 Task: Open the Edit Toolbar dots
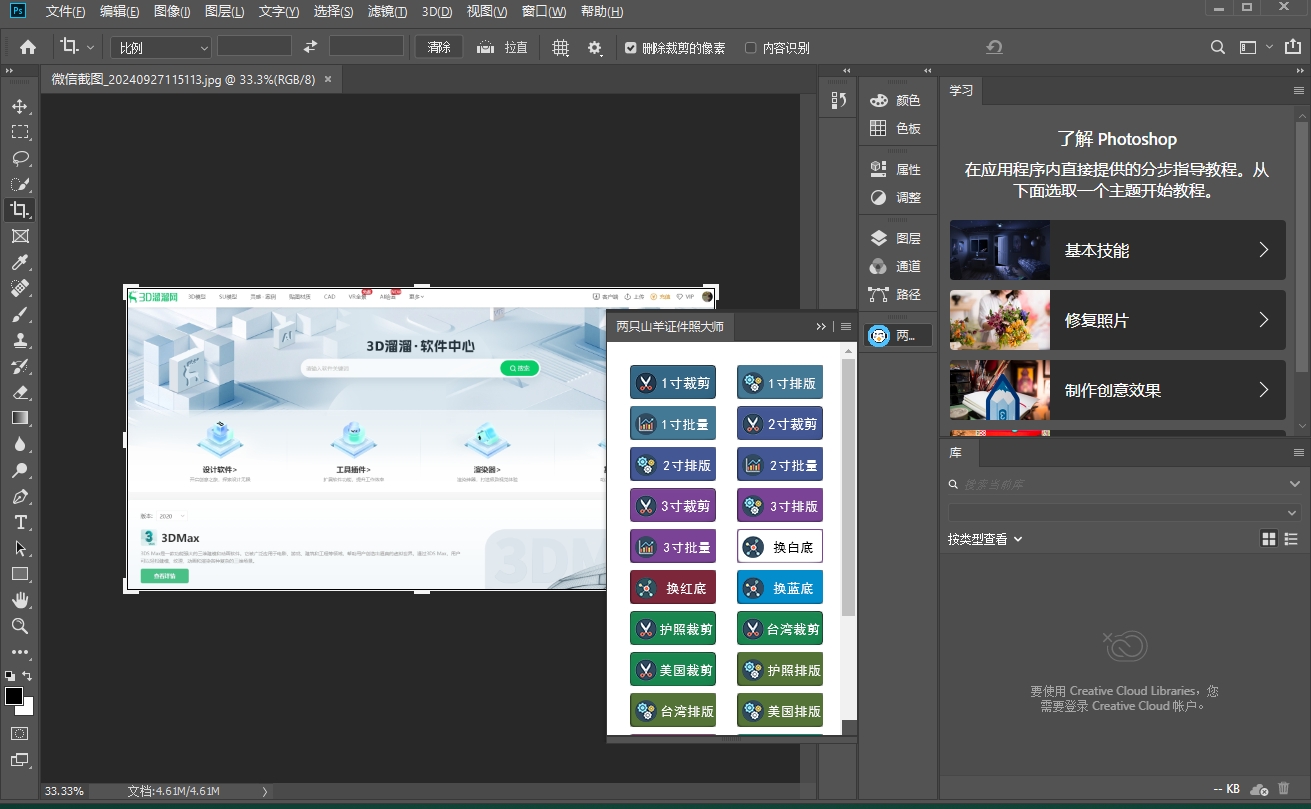tap(20, 652)
